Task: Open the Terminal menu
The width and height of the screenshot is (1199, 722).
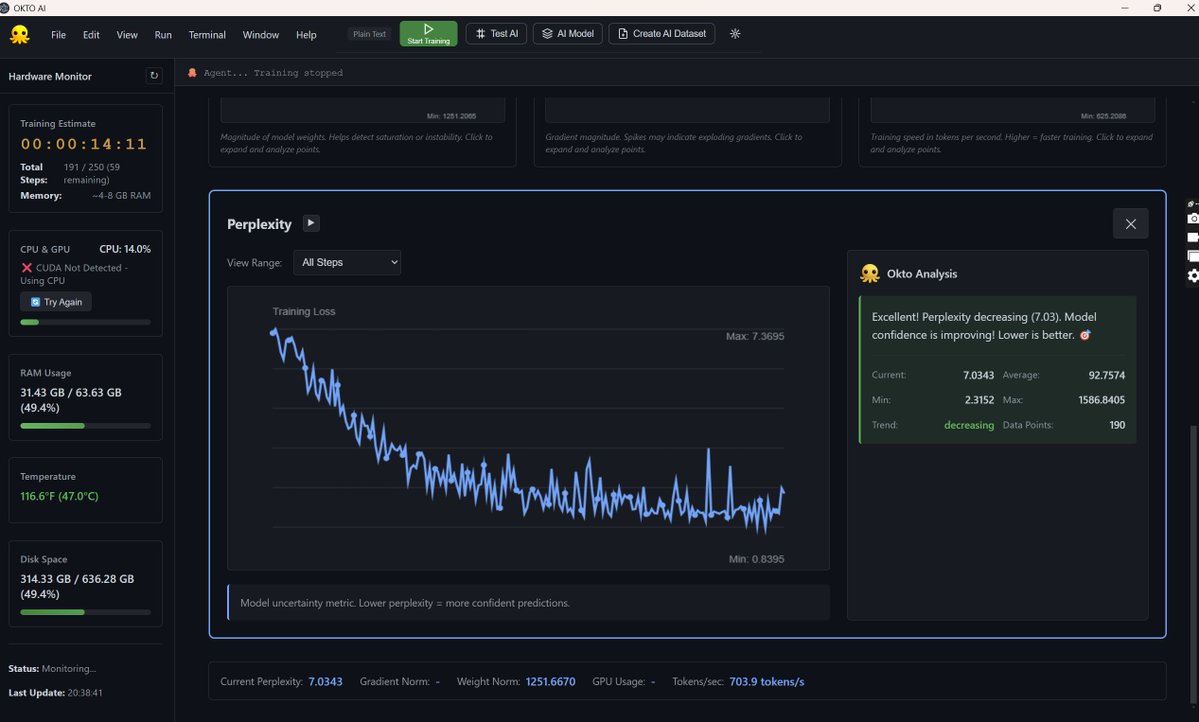Action: 206,34
